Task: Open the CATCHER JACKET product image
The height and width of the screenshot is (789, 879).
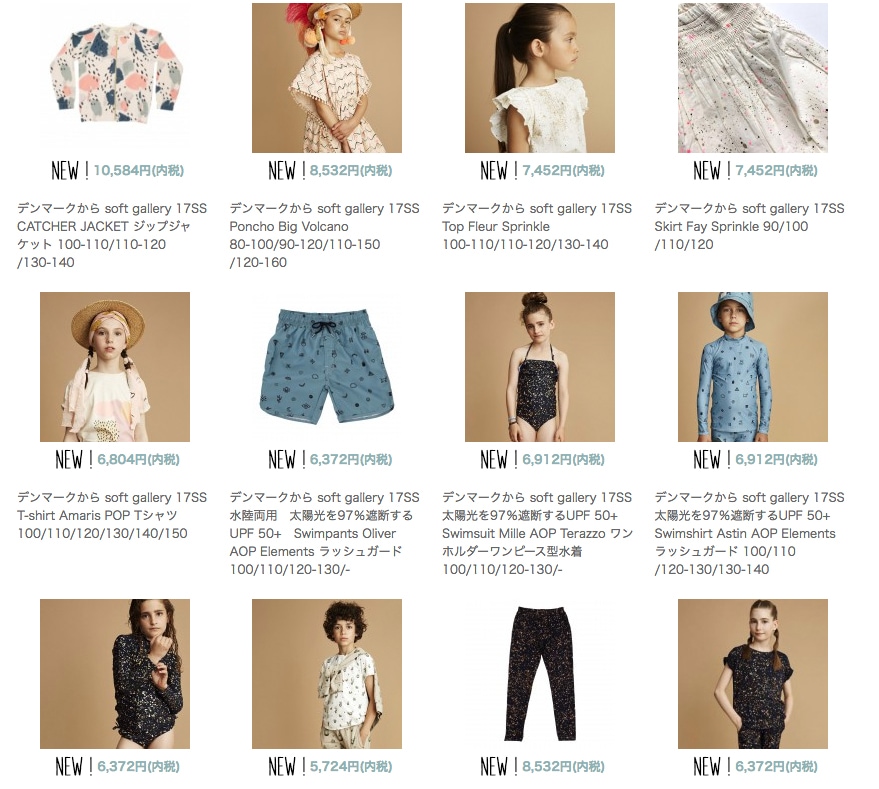Action: pos(115,78)
